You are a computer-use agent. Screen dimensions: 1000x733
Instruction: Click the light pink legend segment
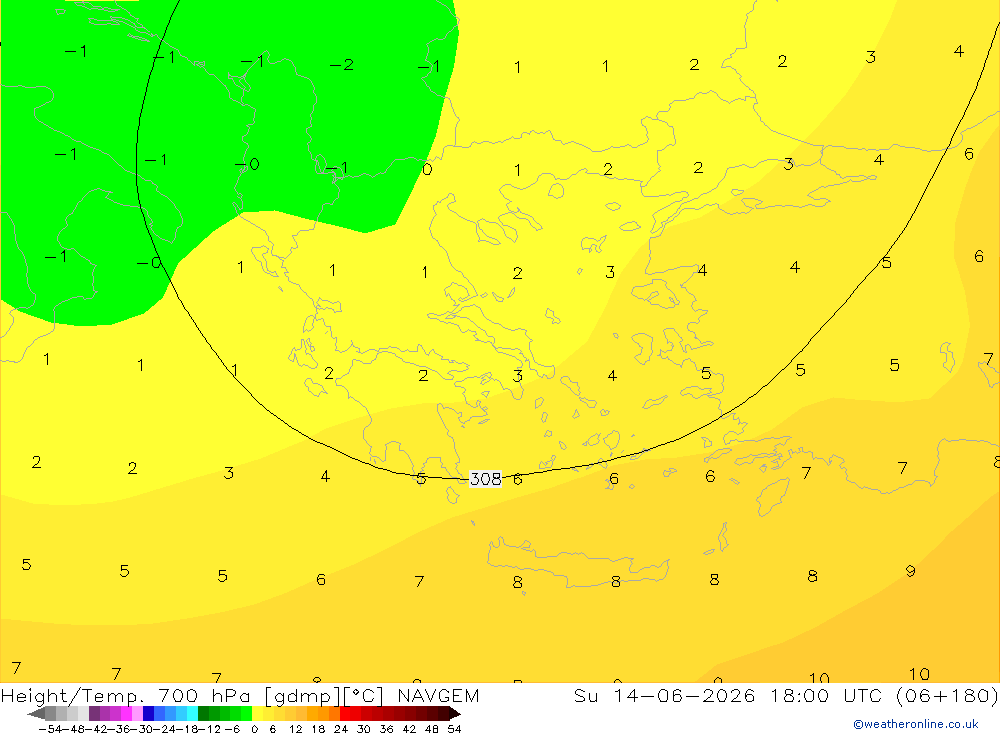click(137, 713)
